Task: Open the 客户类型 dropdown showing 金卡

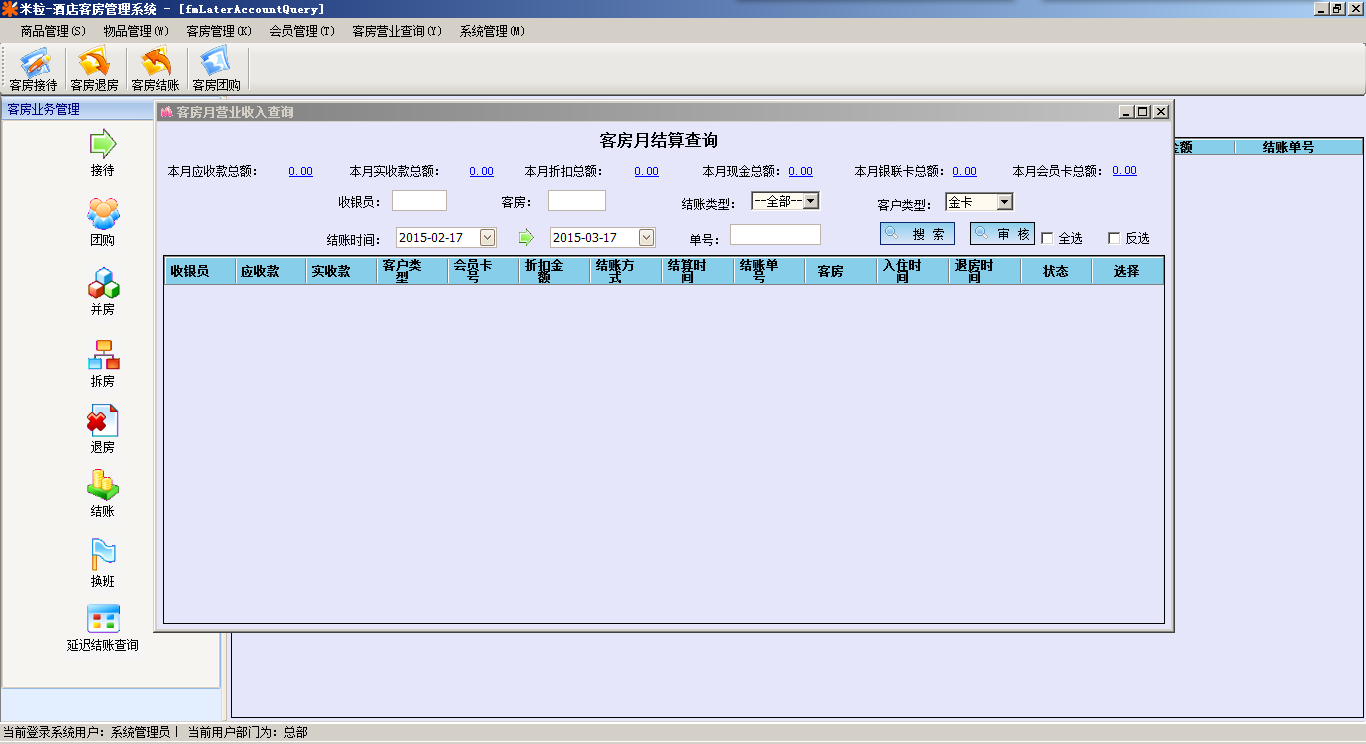Action: [x=1004, y=202]
